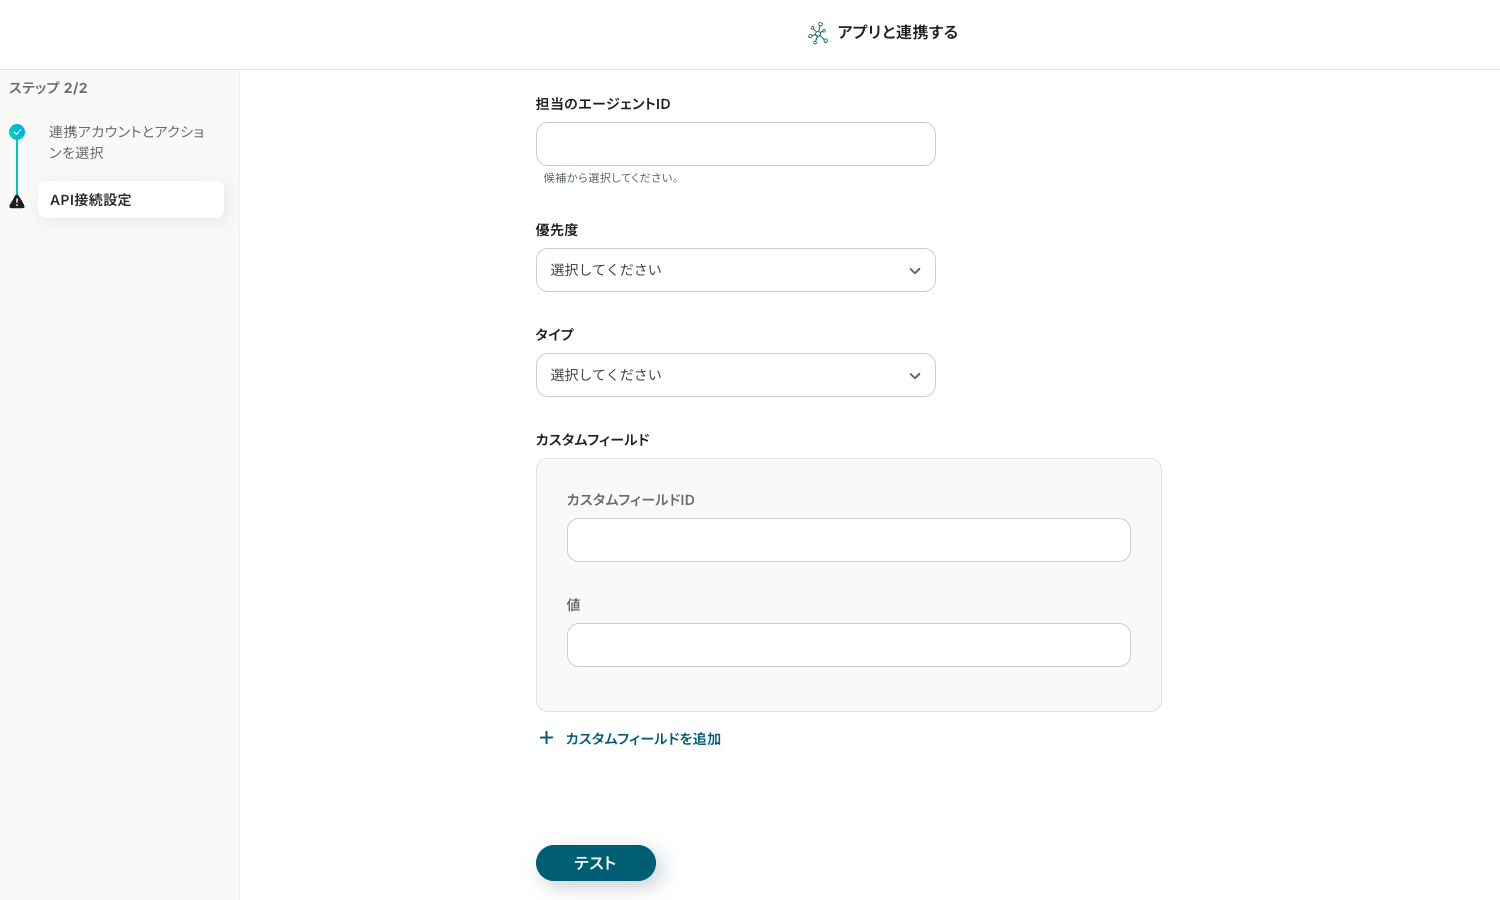Click the 担当のエージェントID label
Image resolution: width=1500 pixels, height=900 pixels.
coord(603,104)
